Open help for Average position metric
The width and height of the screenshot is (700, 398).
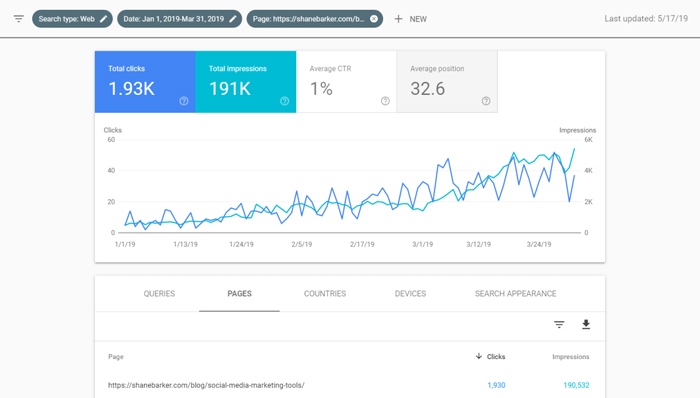point(486,101)
